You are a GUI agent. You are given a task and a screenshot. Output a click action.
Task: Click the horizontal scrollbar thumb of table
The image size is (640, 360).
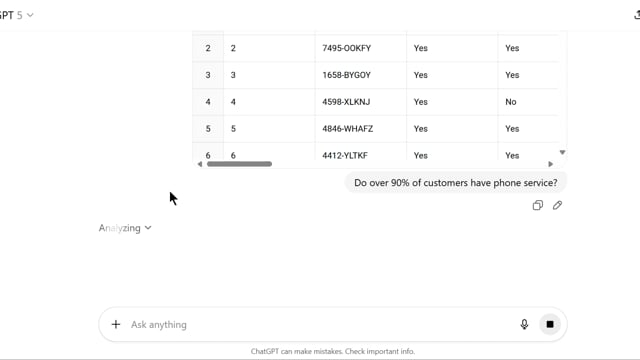[x=239, y=164]
